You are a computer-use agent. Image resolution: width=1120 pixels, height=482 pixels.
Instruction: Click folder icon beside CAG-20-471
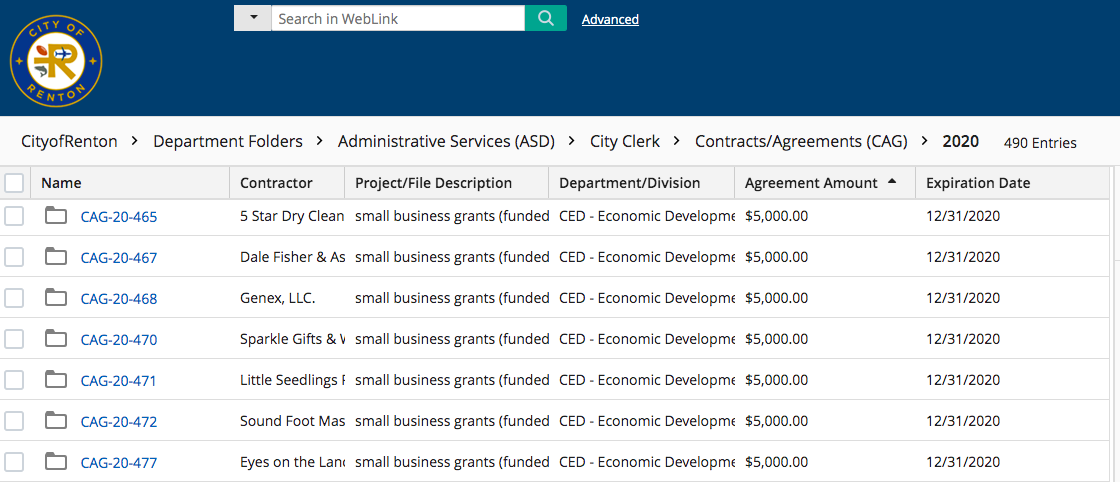click(56, 380)
